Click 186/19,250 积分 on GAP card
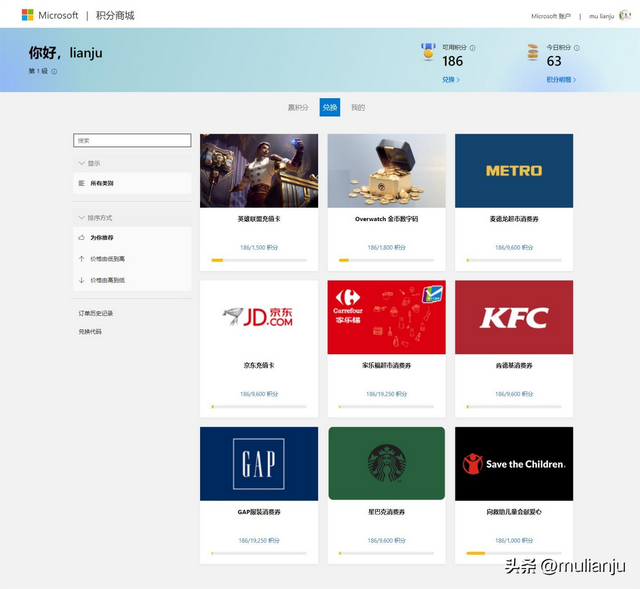The height and width of the screenshot is (589, 640). coord(259,540)
